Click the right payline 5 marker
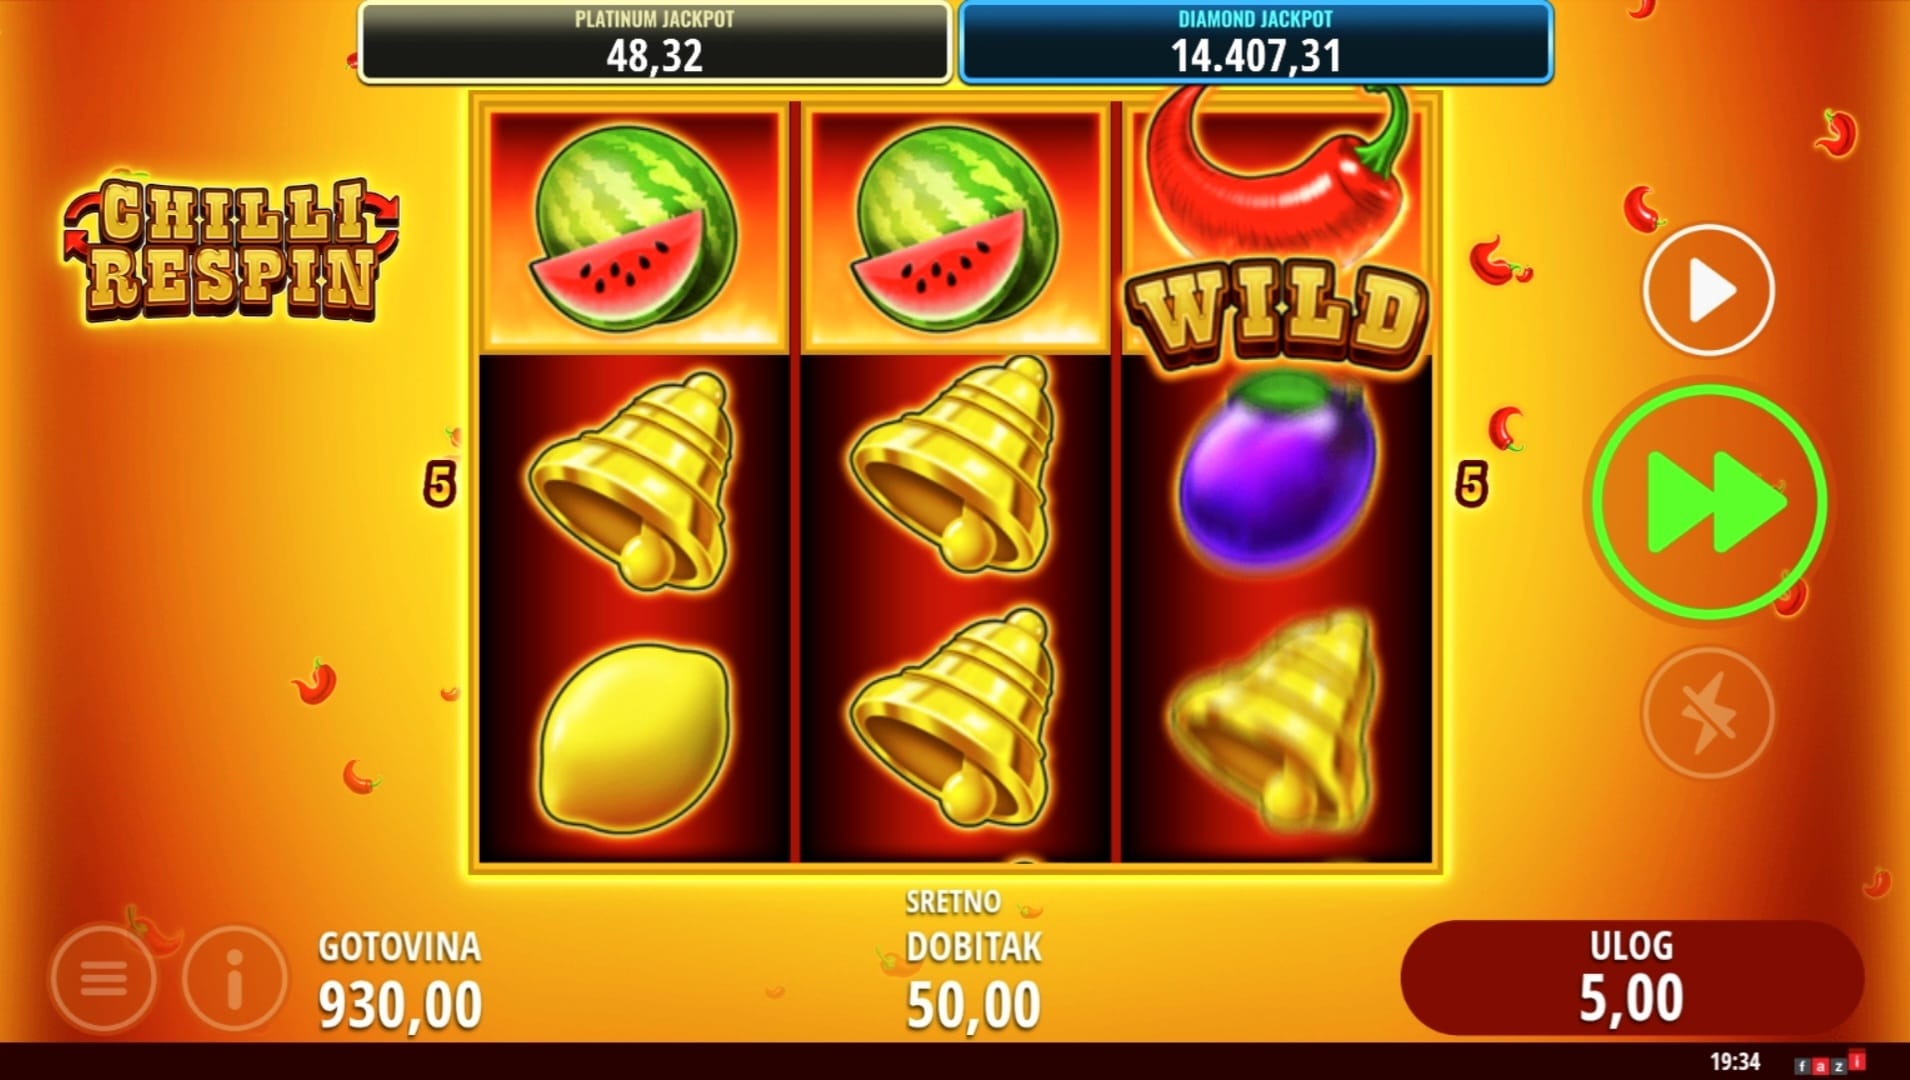The height and width of the screenshot is (1080, 1910). [1470, 485]
